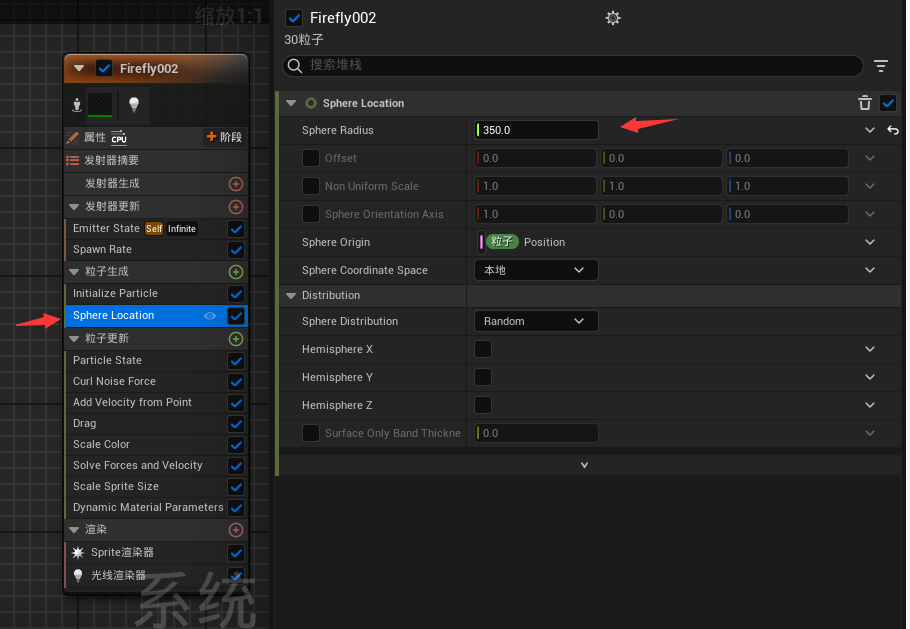Screen dimensions: 910x629
Task: Click the emitter thumbnail preview square
Action: coord(100,104)
